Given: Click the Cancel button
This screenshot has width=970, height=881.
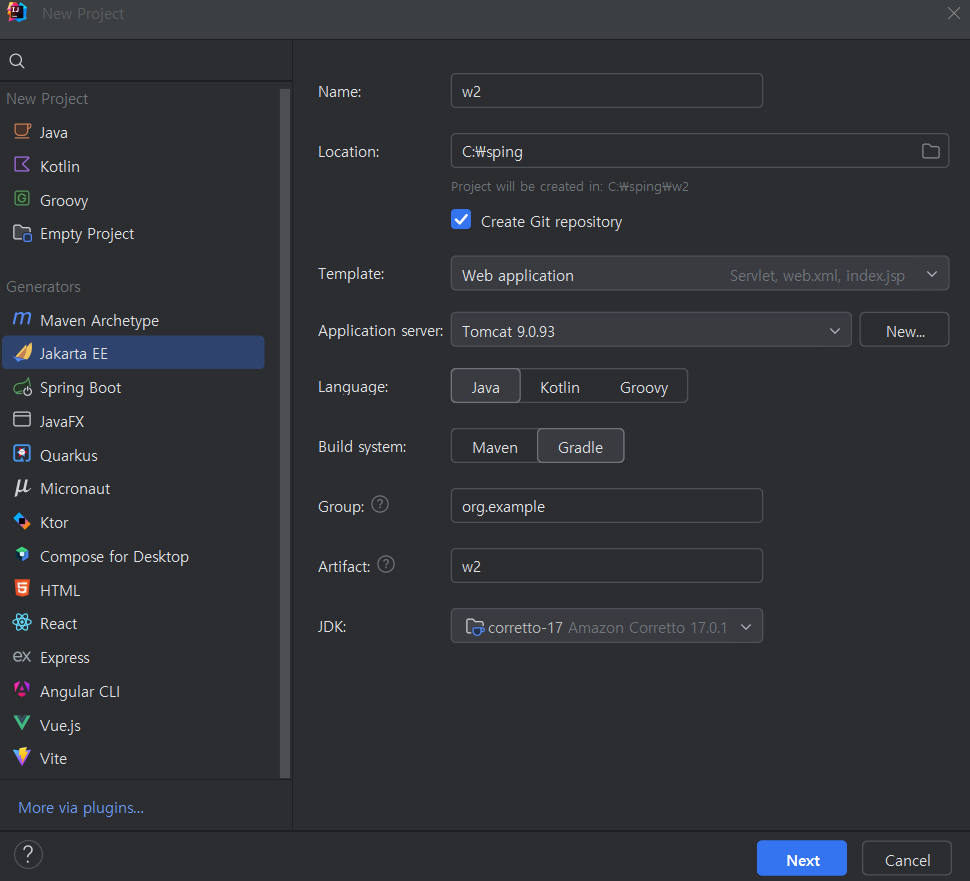Looking at the screenshot, I should coord(907,859).
